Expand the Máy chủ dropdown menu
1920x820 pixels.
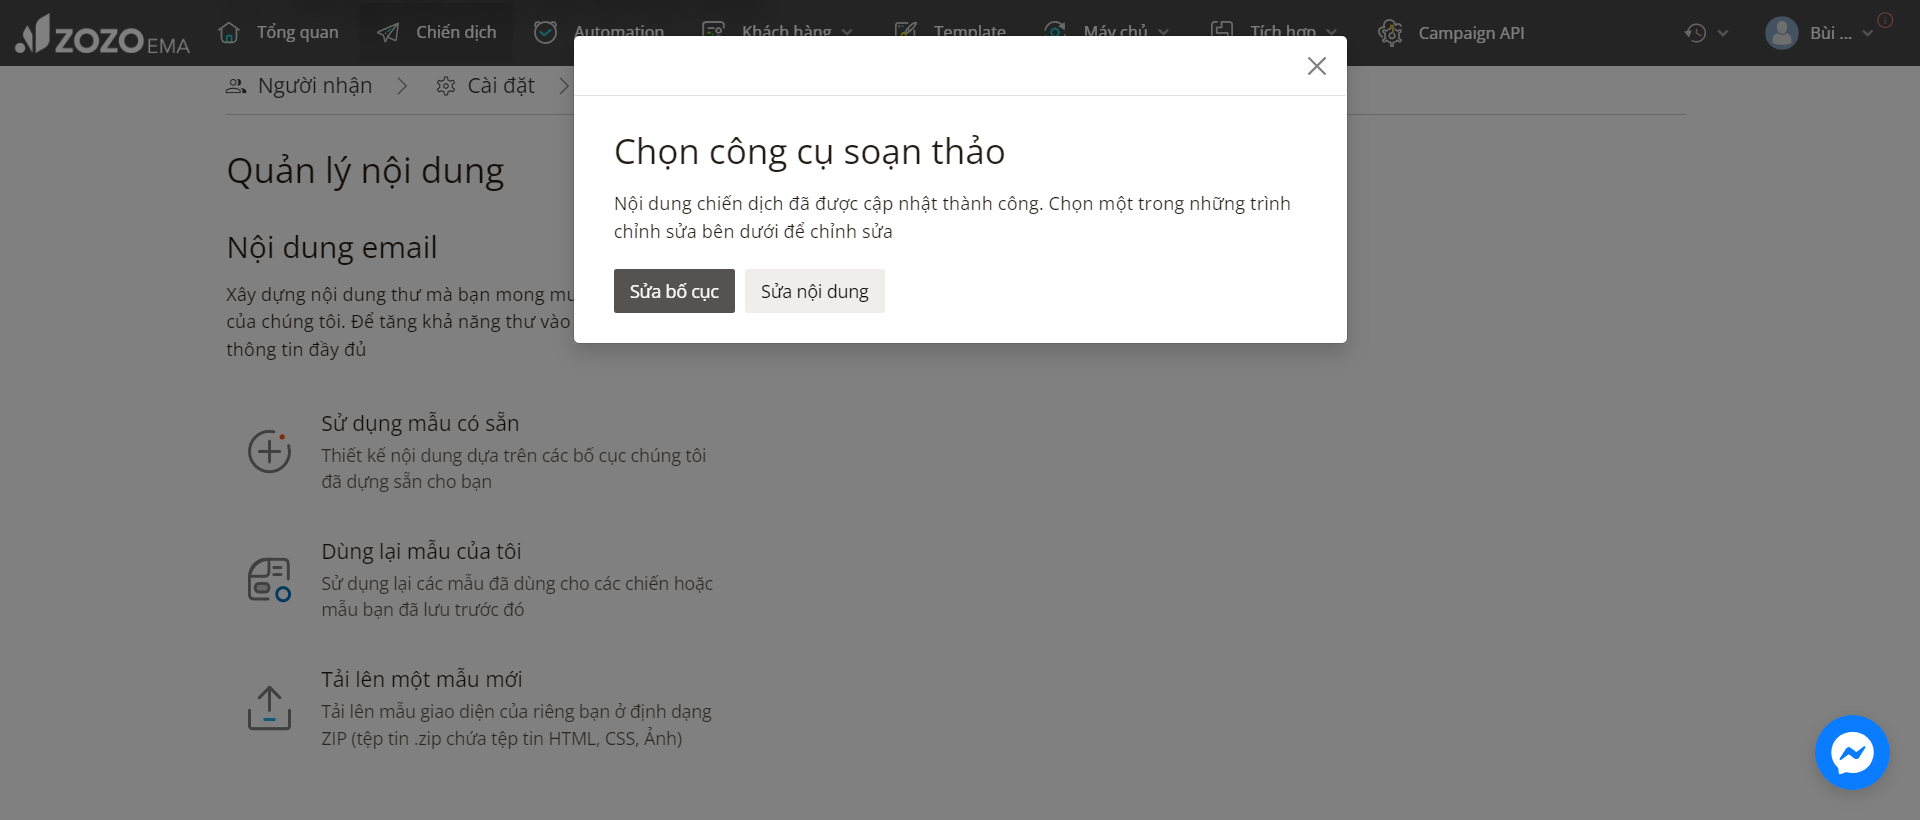(1164, 32)
